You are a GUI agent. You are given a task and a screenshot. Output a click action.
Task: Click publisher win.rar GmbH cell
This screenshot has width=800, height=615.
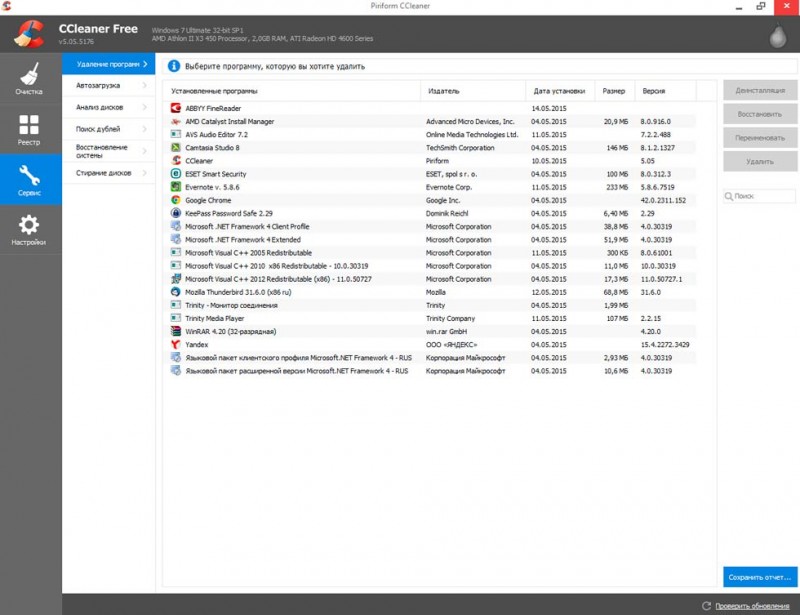click(x=446, y=331)
